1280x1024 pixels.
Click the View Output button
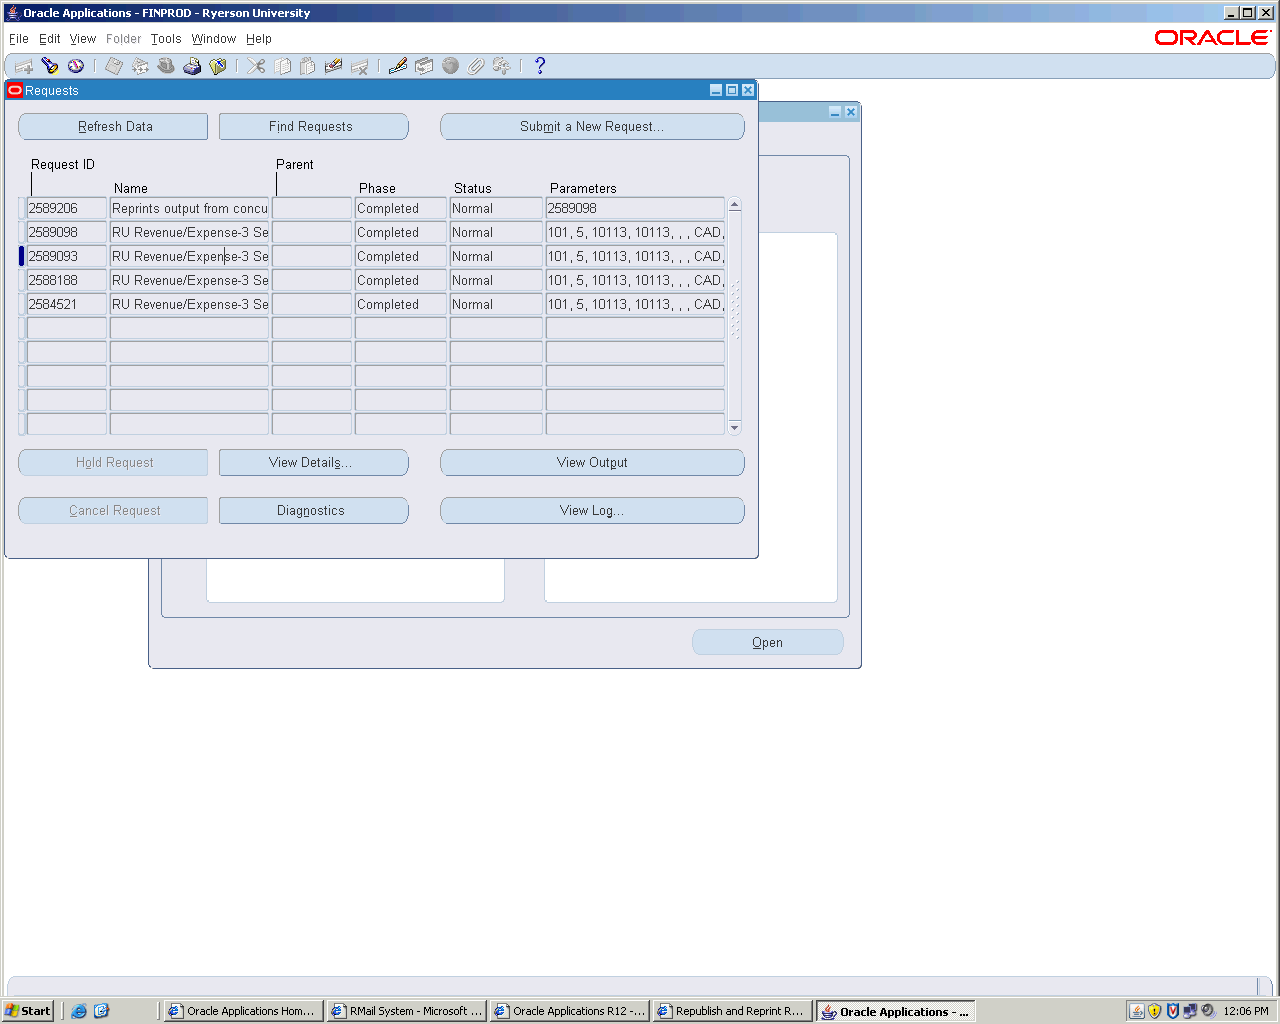point(592,463)
